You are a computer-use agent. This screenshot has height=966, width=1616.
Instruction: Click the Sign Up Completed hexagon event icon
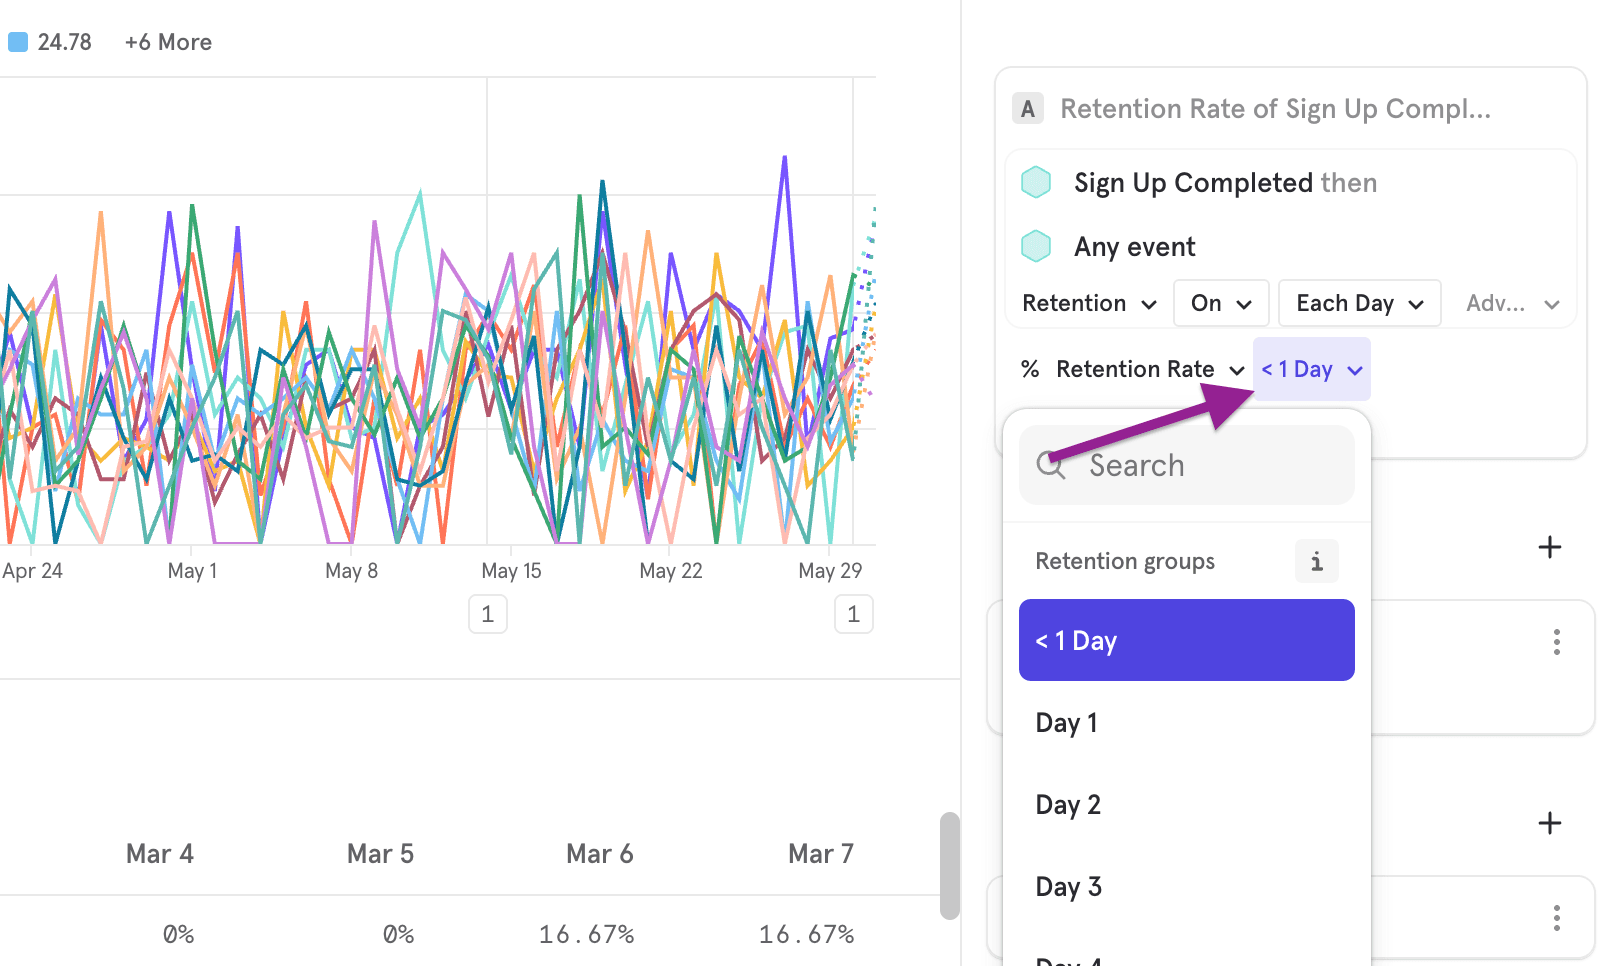point(1036,182)
